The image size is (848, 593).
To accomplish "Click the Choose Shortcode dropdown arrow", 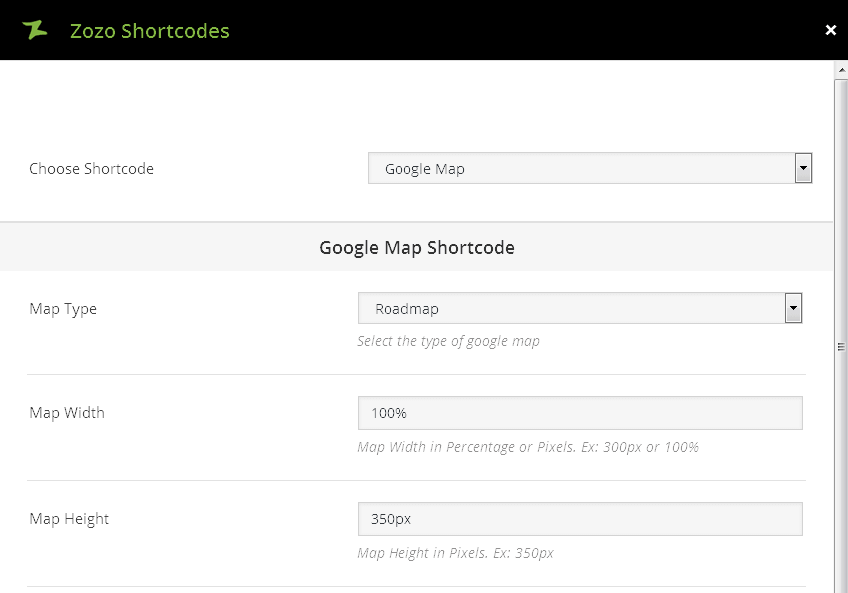I will (x=803, y=169).
